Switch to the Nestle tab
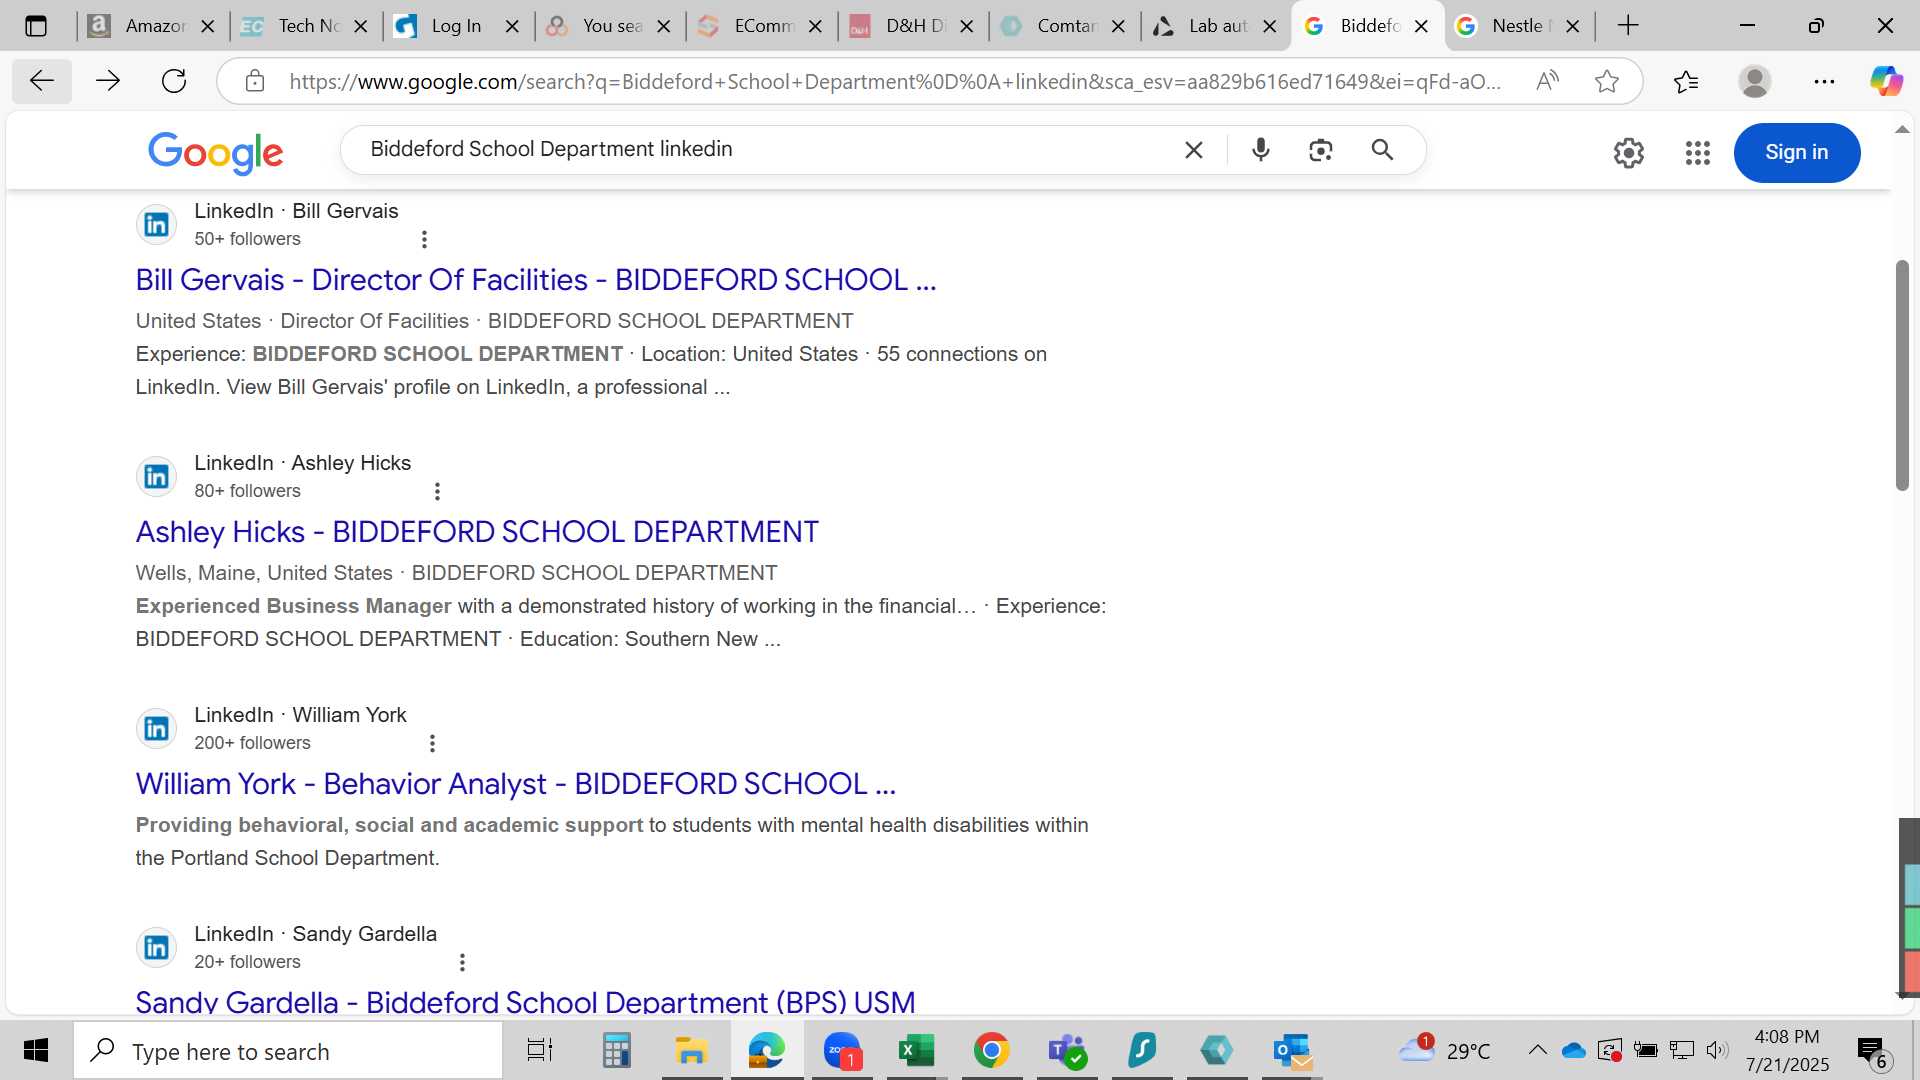 [x=1518, y=26]
